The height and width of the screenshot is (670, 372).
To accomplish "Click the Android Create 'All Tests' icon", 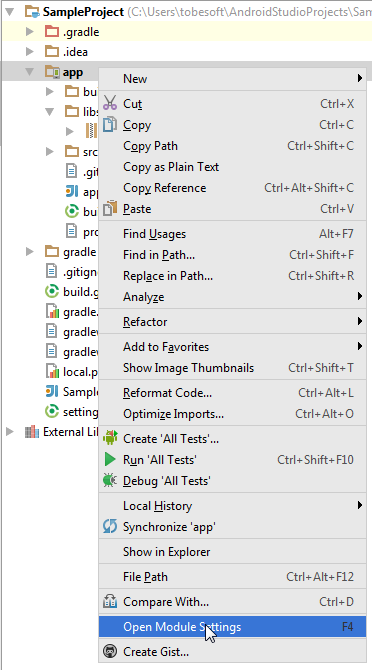I will point(110,438).
